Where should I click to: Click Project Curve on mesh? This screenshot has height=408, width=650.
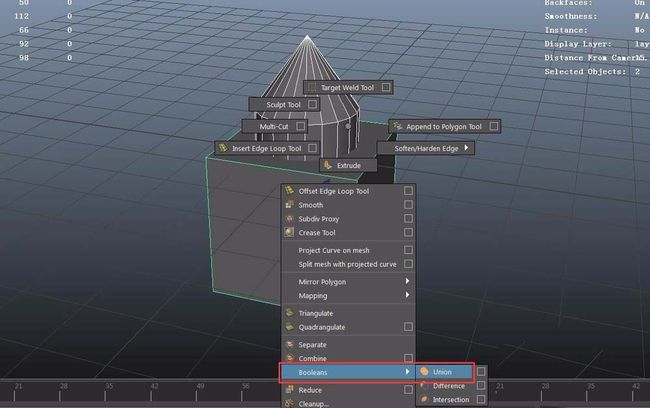334,250
